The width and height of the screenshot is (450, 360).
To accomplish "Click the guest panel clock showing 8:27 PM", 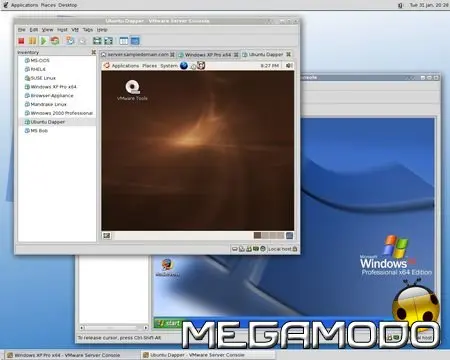I will [x=270, y=66].
